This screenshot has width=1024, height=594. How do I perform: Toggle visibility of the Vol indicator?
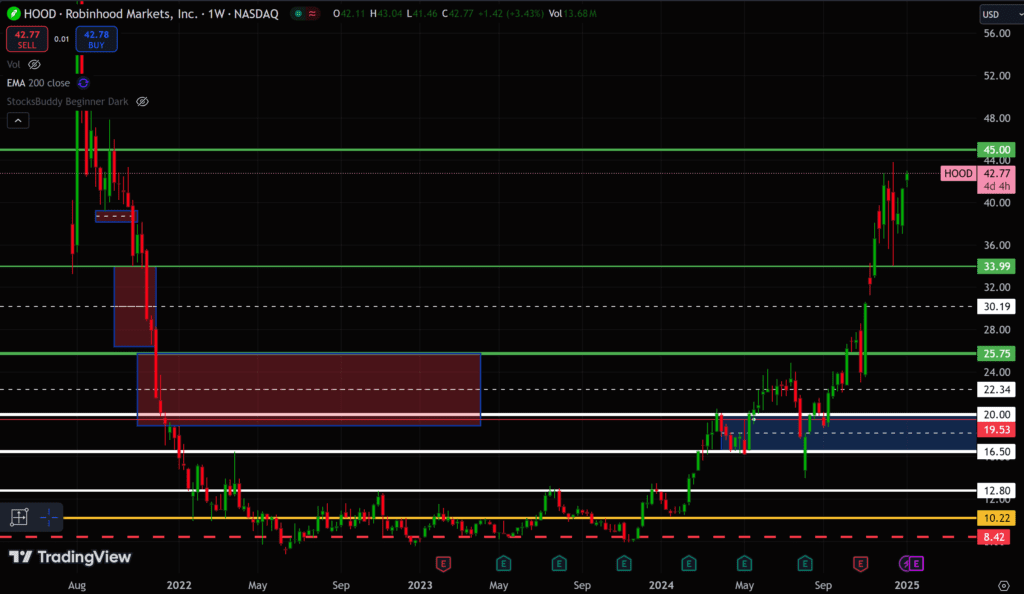point(34,65)
